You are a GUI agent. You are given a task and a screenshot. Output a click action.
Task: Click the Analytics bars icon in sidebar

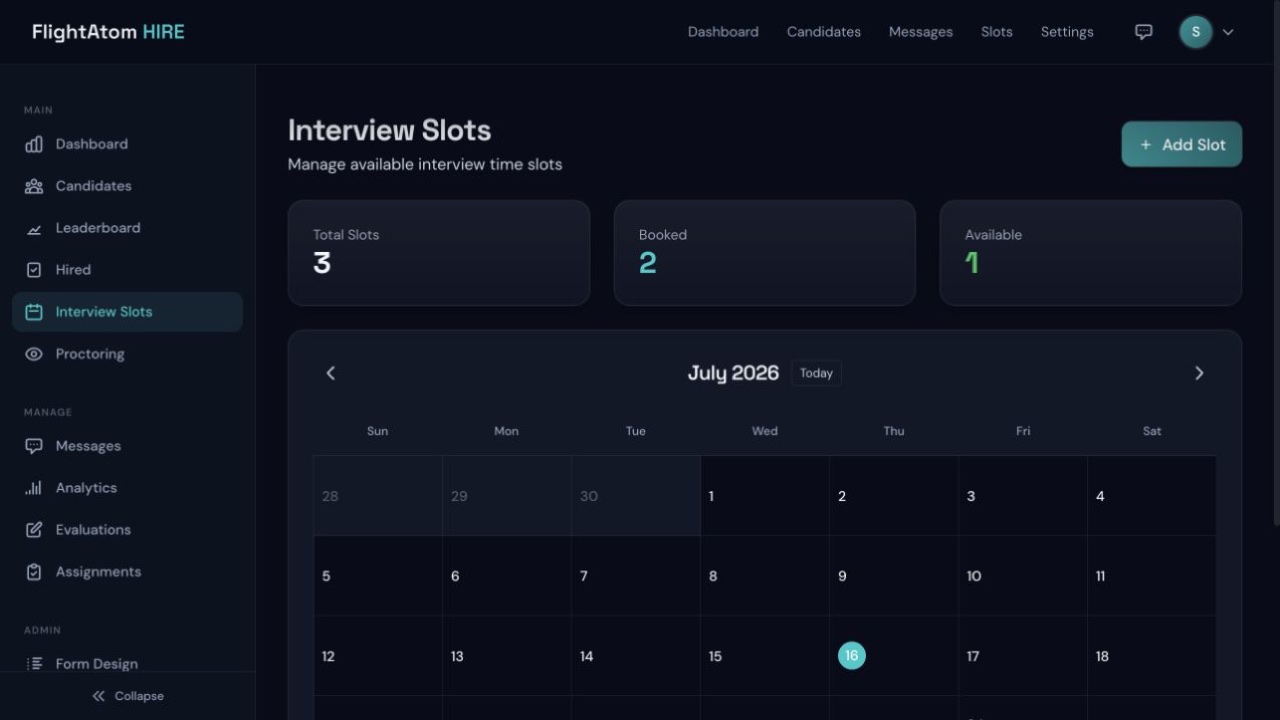(34, 488)
